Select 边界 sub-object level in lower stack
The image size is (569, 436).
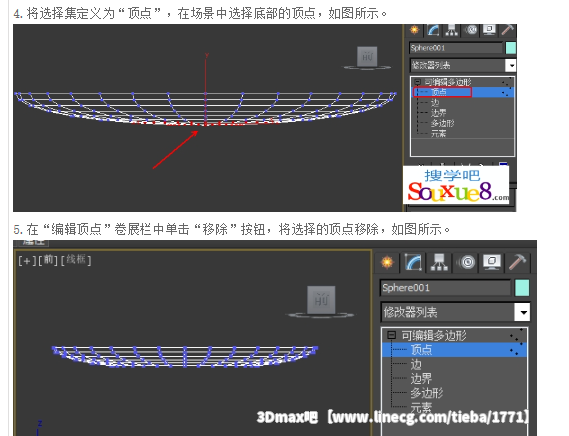421,379
